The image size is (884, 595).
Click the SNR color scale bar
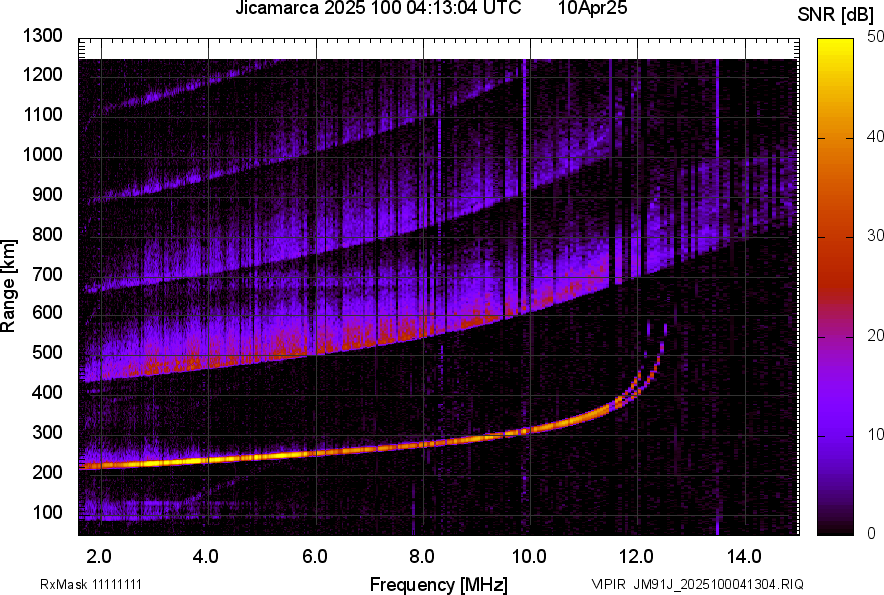[x=836, y=287]
